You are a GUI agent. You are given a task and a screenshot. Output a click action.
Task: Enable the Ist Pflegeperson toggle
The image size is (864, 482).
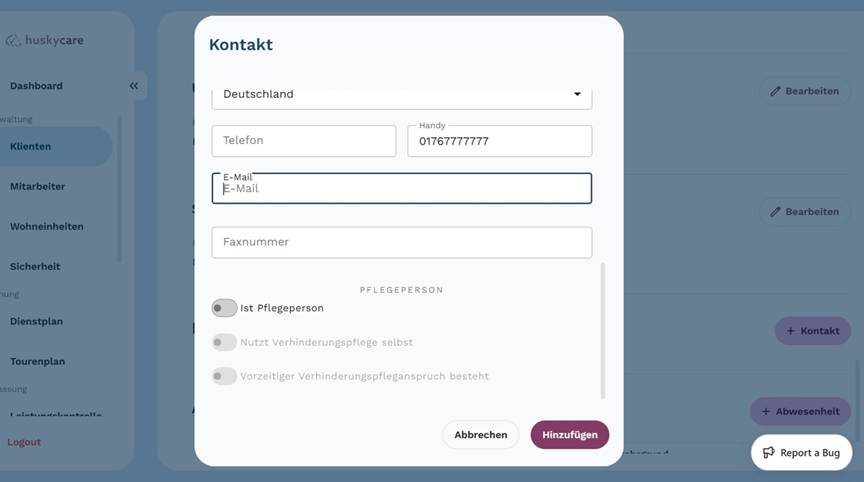pos(224,308)
